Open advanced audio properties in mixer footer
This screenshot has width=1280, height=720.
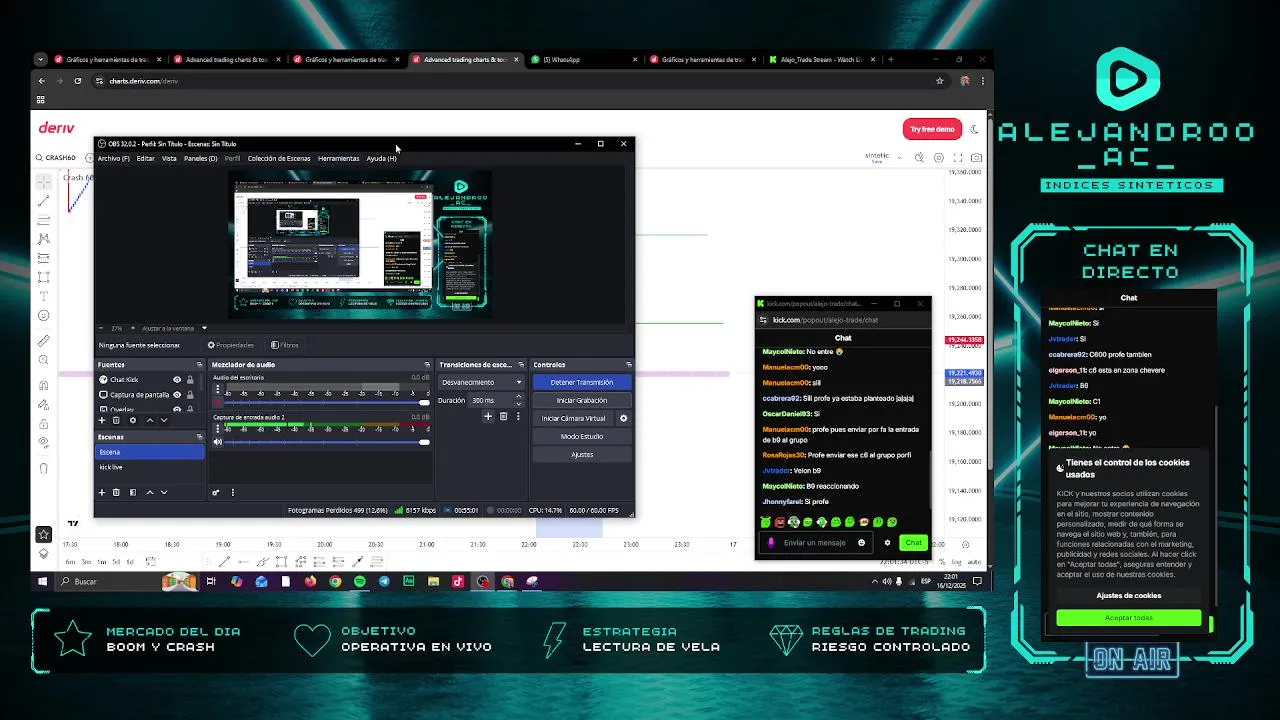pos(216,492)
